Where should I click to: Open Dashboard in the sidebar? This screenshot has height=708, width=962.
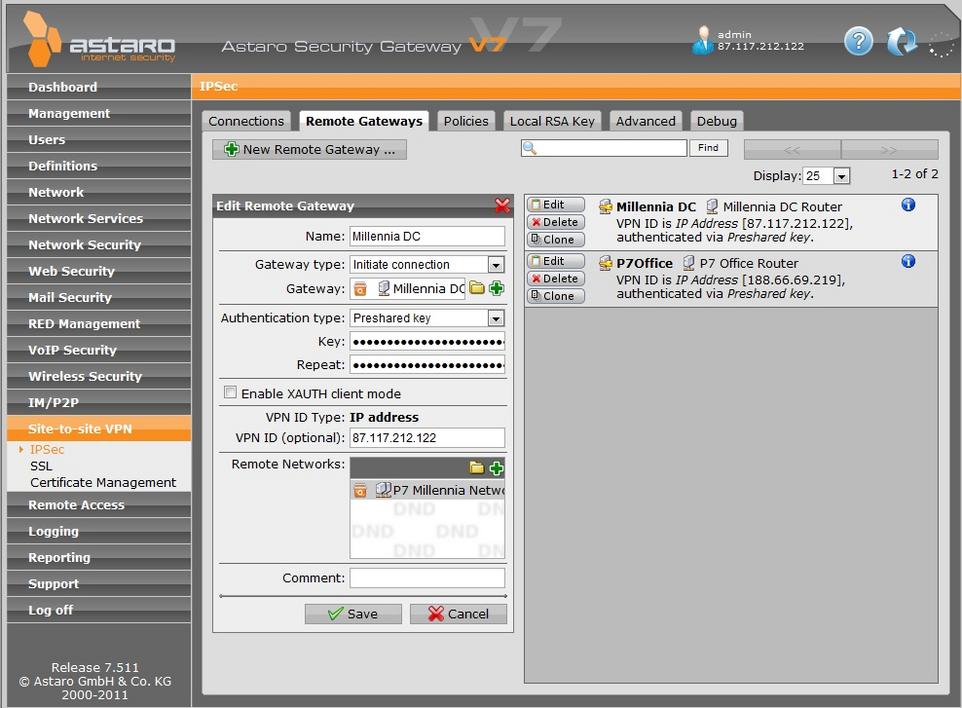tap(99, 87)
